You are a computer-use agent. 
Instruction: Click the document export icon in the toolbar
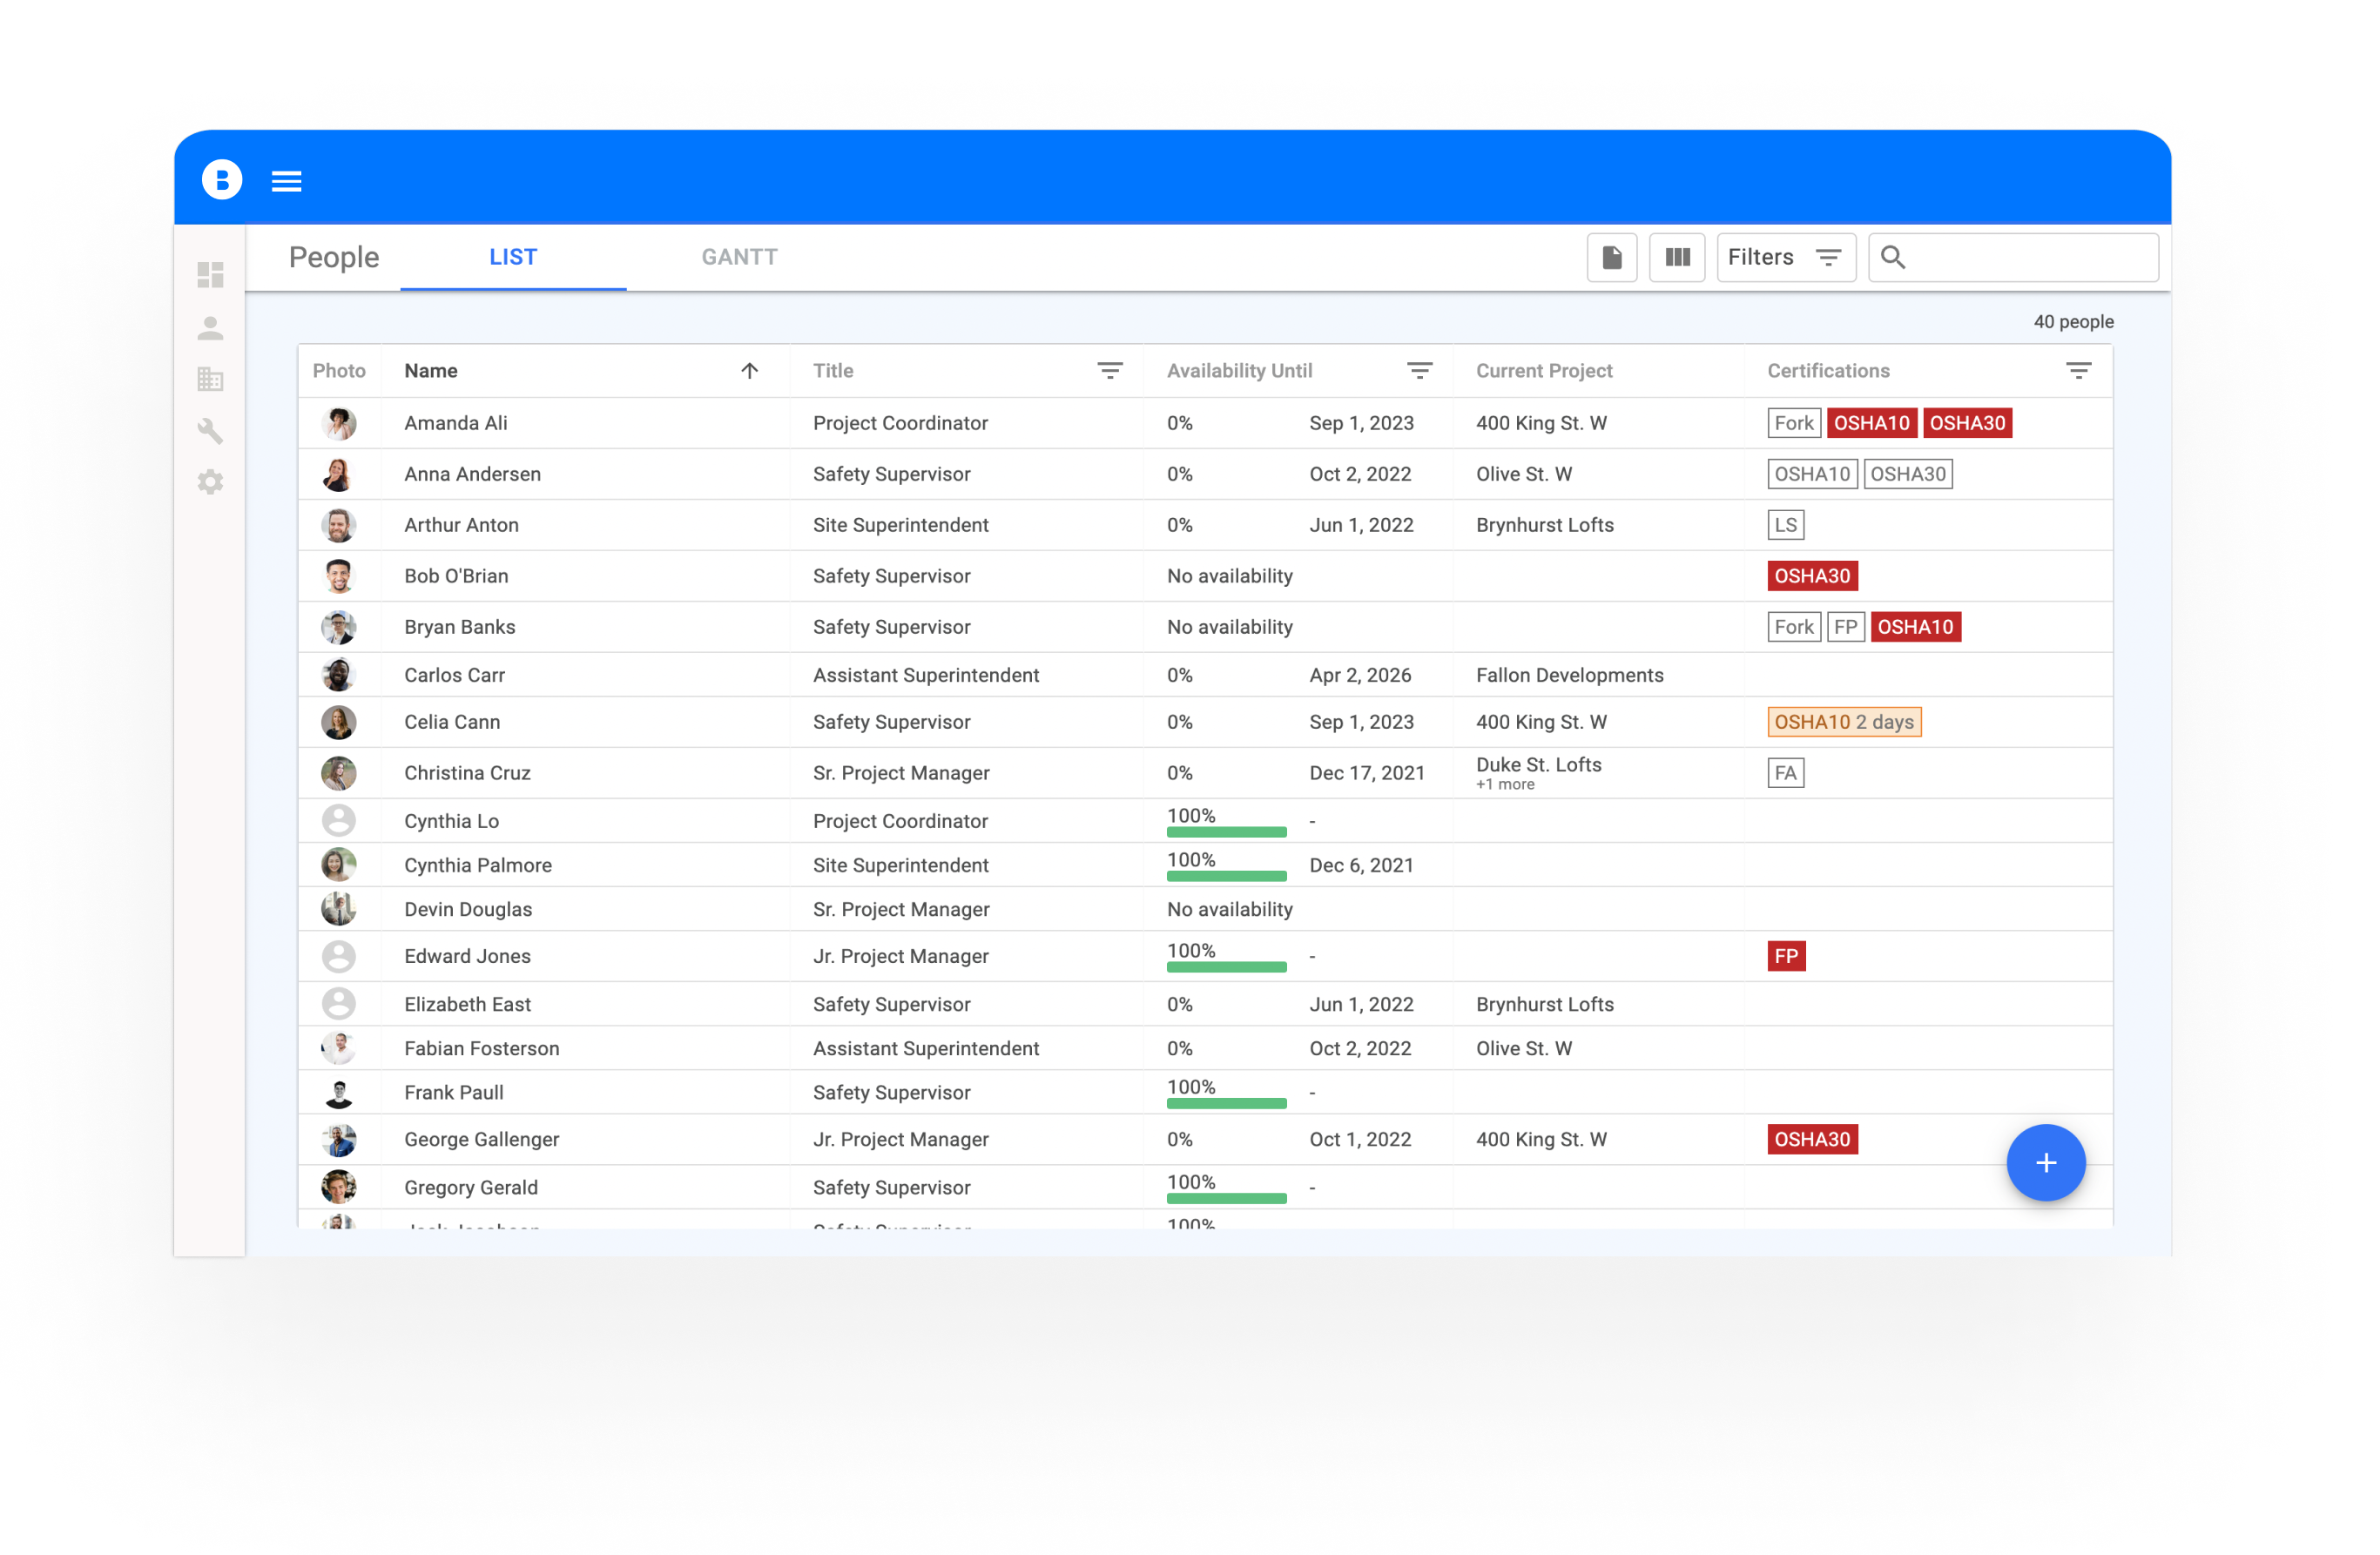pyautogui.click(x=1611, y=257)
